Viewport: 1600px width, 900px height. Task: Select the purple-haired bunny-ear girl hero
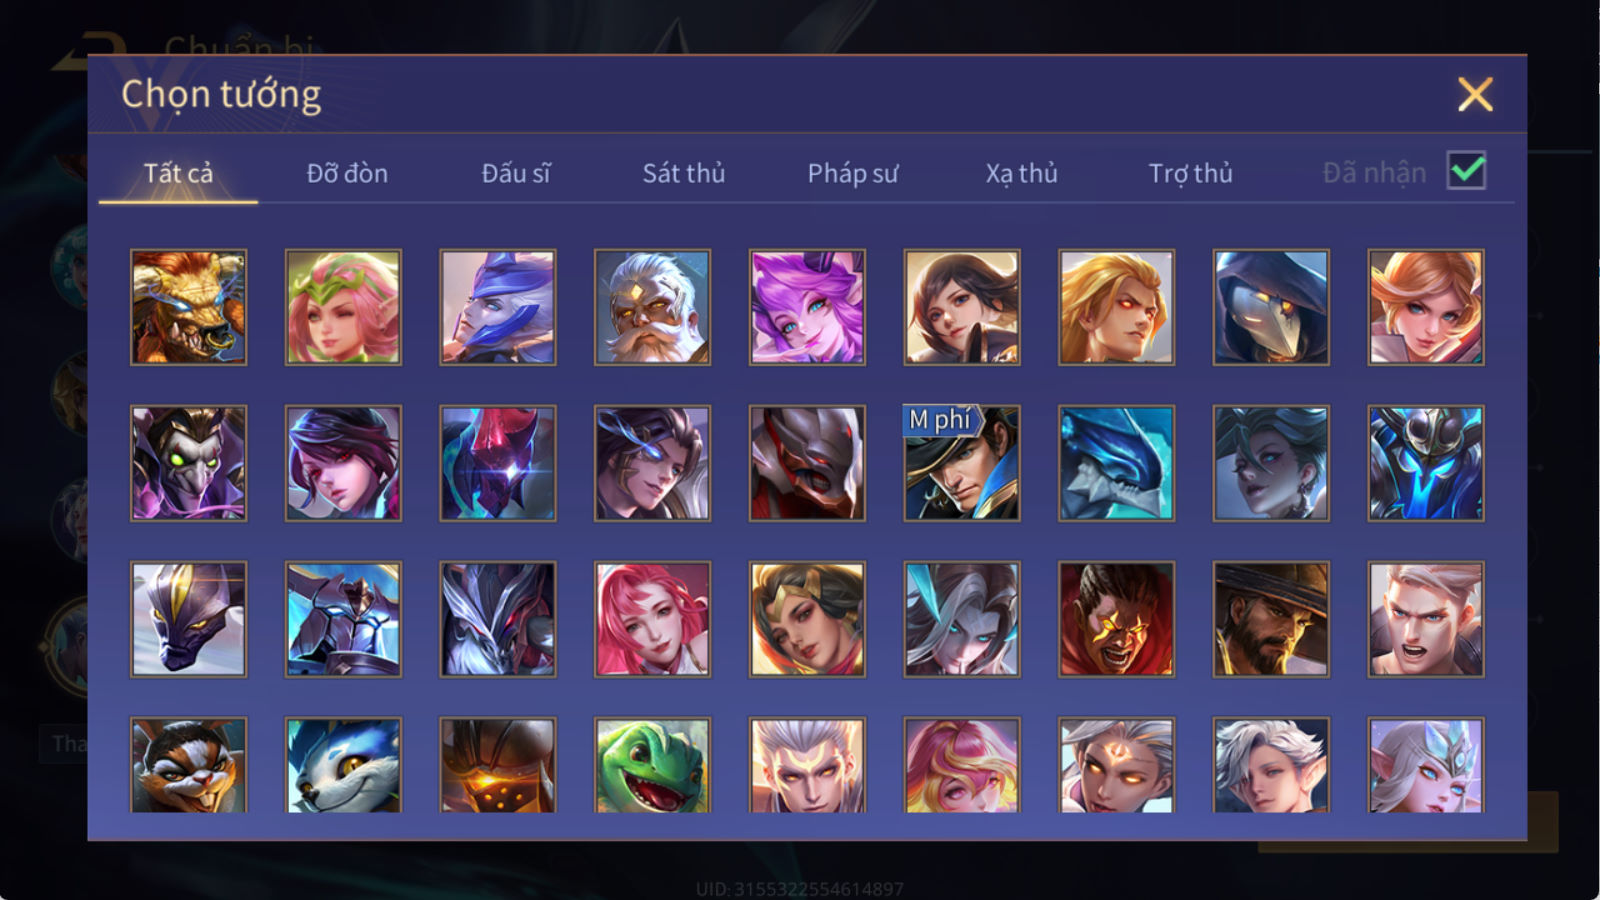pyautogui.click(x=807, y=307)
